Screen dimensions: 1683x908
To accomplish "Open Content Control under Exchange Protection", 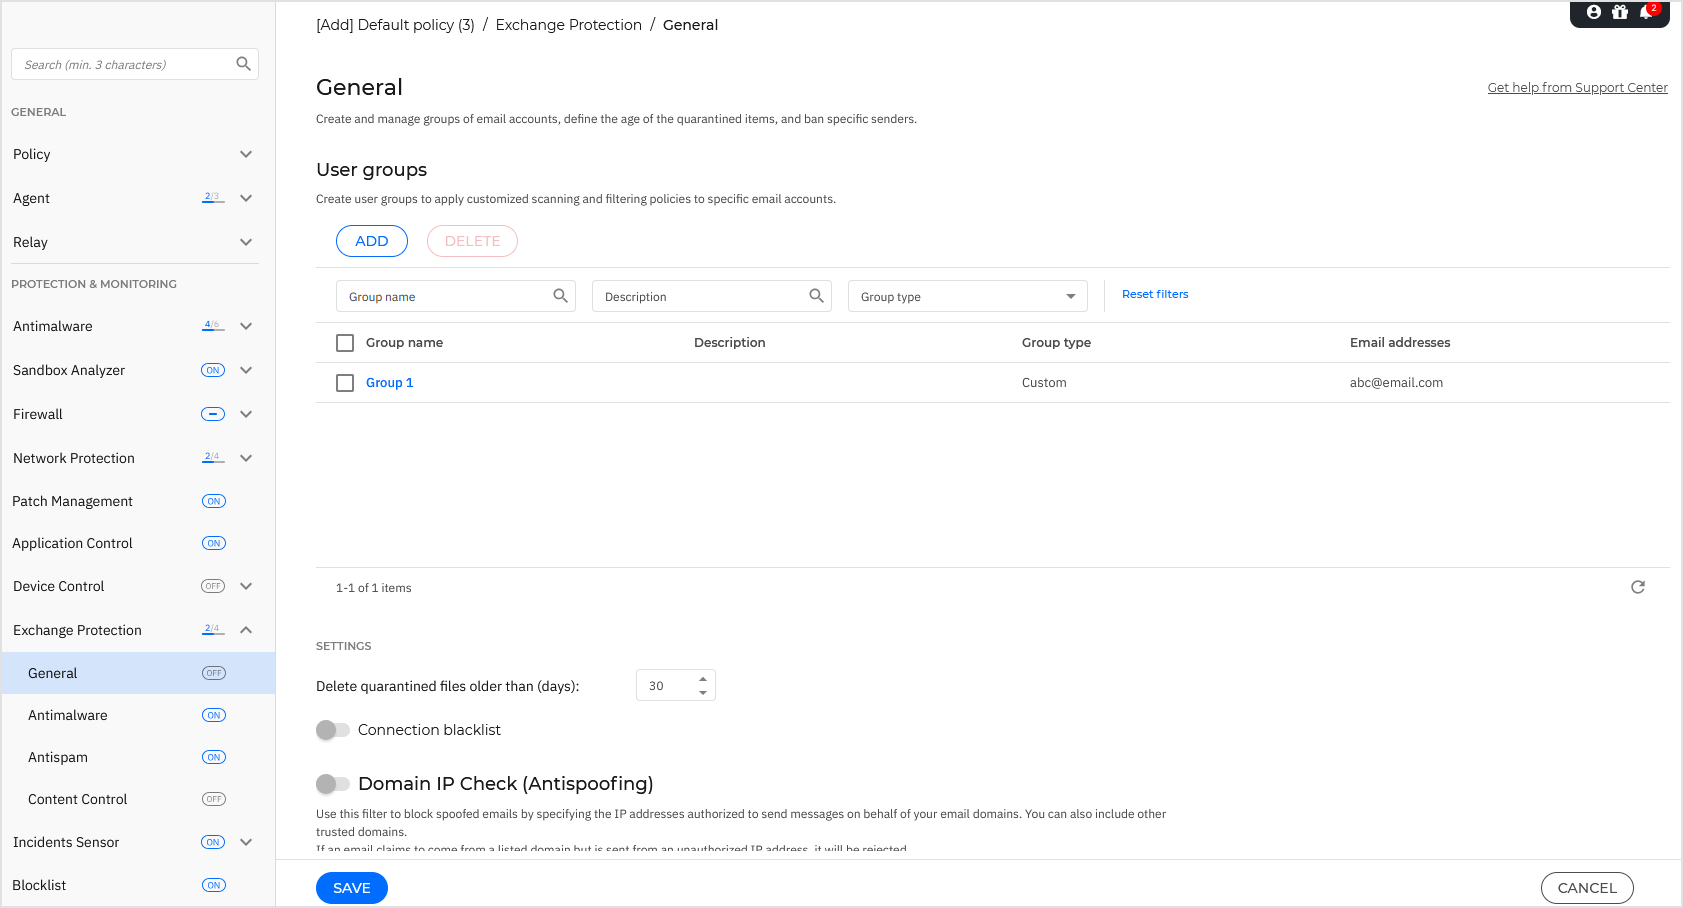I will 78,799.
